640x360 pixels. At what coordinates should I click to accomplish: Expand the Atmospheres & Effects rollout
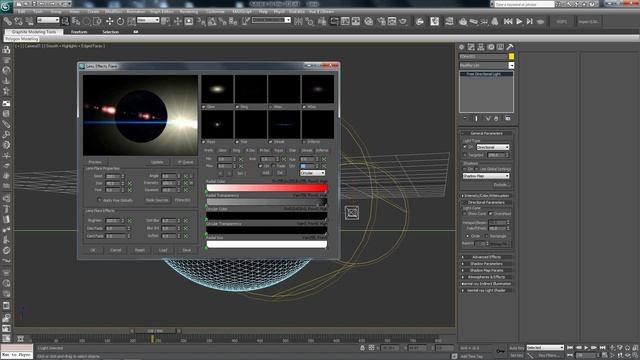coord(487,277)
